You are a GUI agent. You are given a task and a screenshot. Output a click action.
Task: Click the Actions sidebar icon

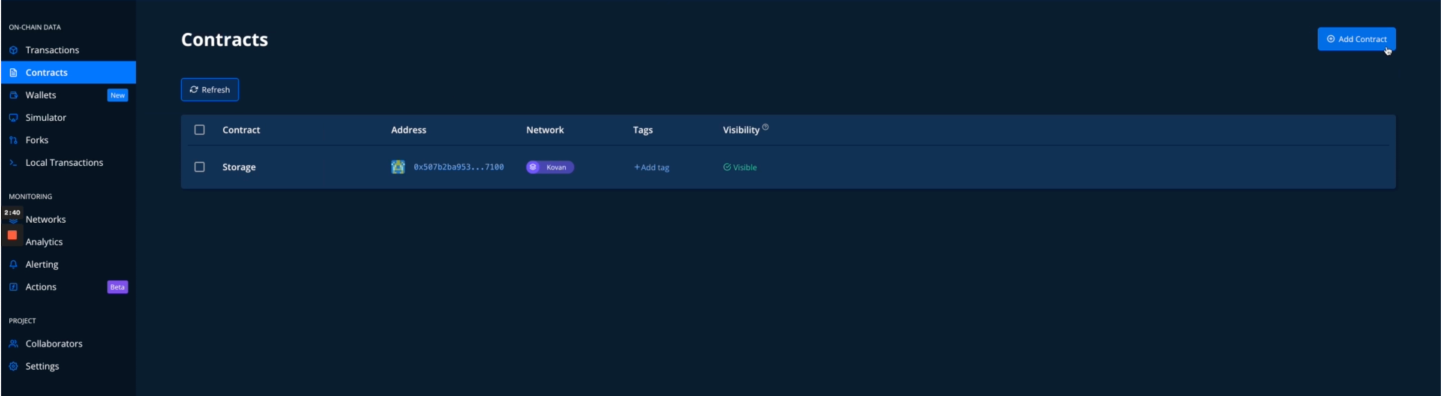pos(13,287)
